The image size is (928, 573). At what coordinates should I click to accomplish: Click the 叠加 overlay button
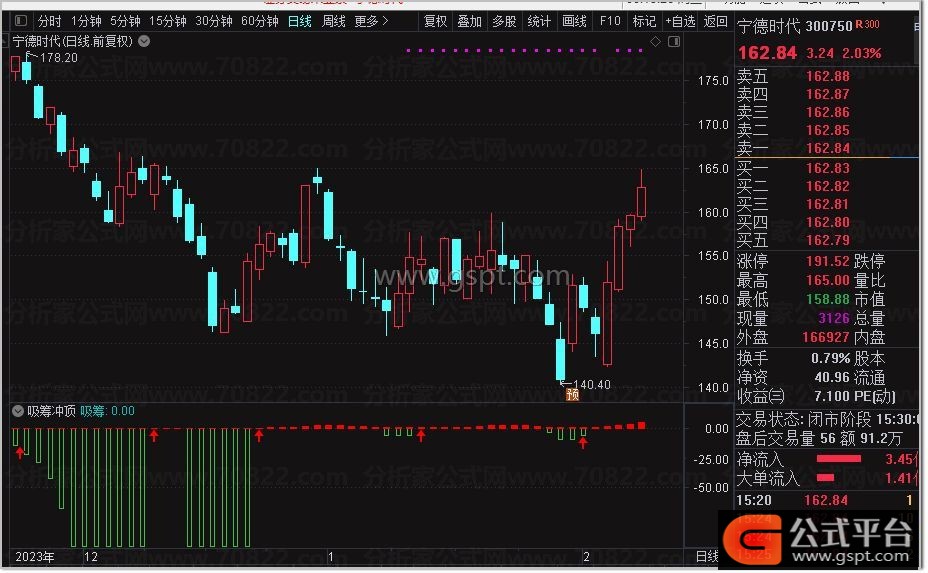pos(470,21)
